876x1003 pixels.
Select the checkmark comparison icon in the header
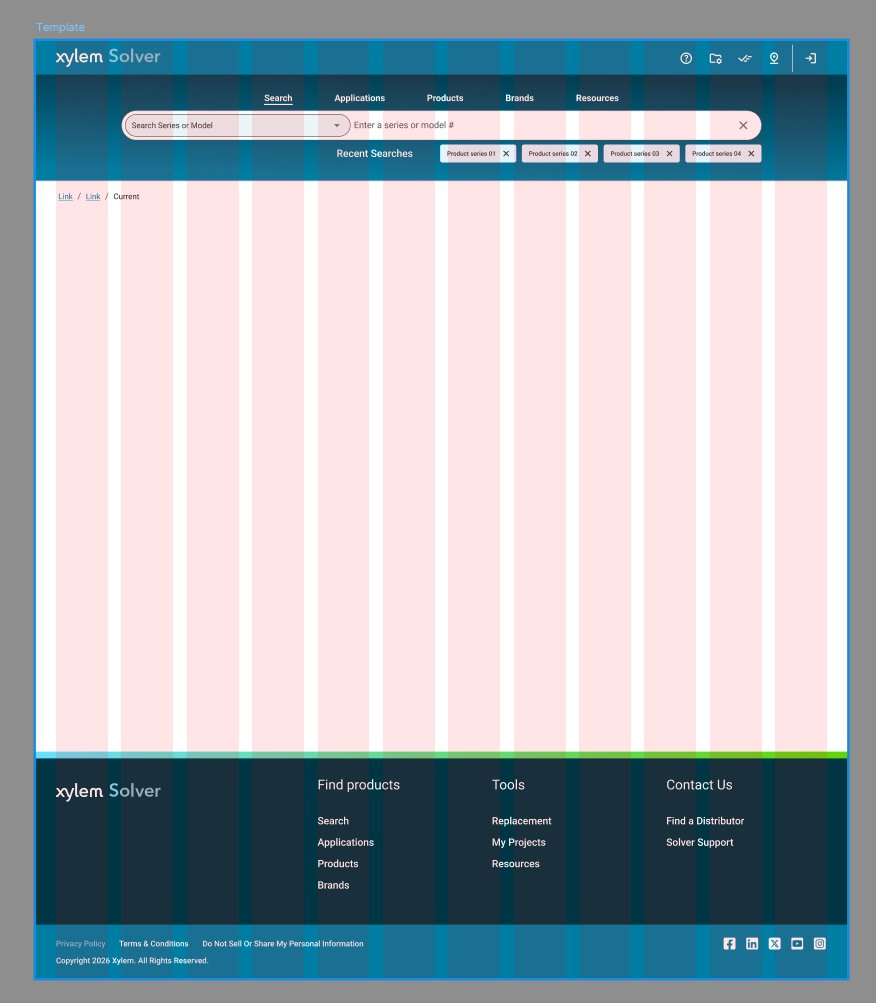click(x=744, y=58)
